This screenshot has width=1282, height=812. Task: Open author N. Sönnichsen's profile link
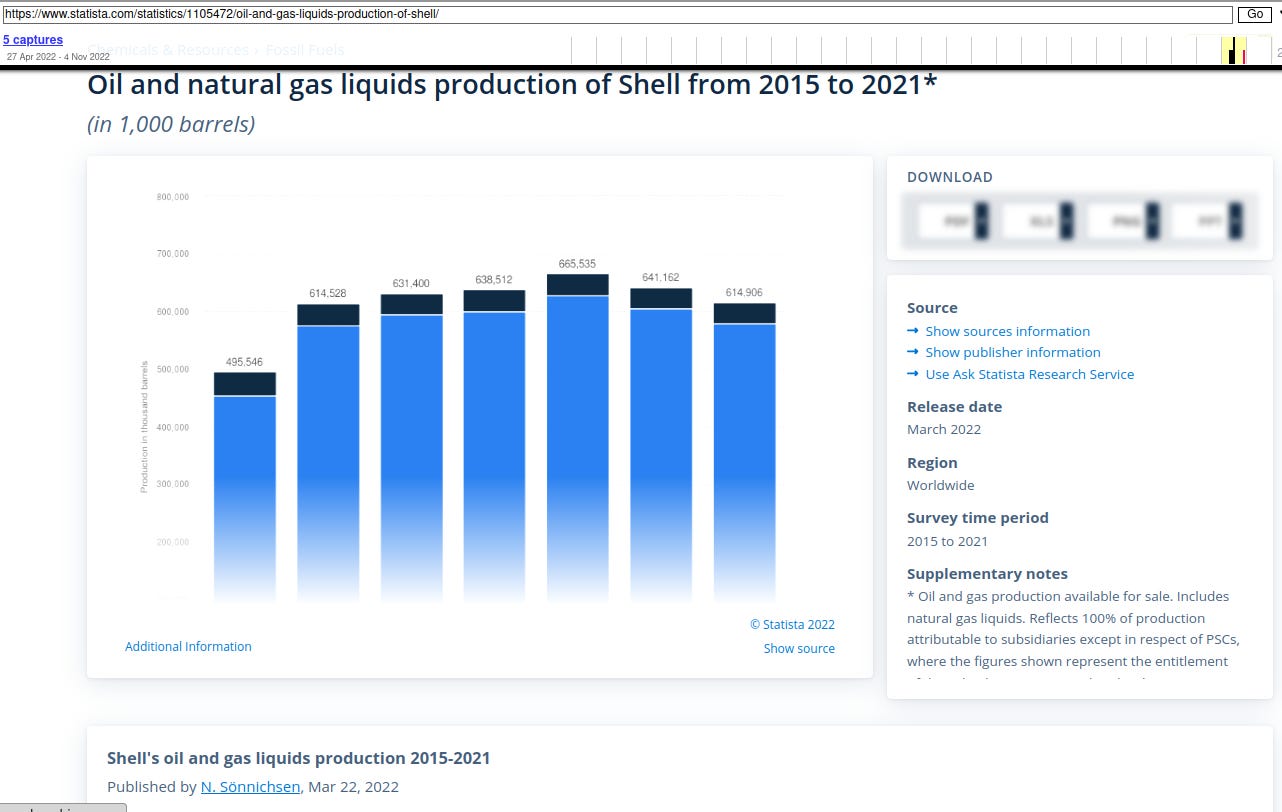point(250,787)
